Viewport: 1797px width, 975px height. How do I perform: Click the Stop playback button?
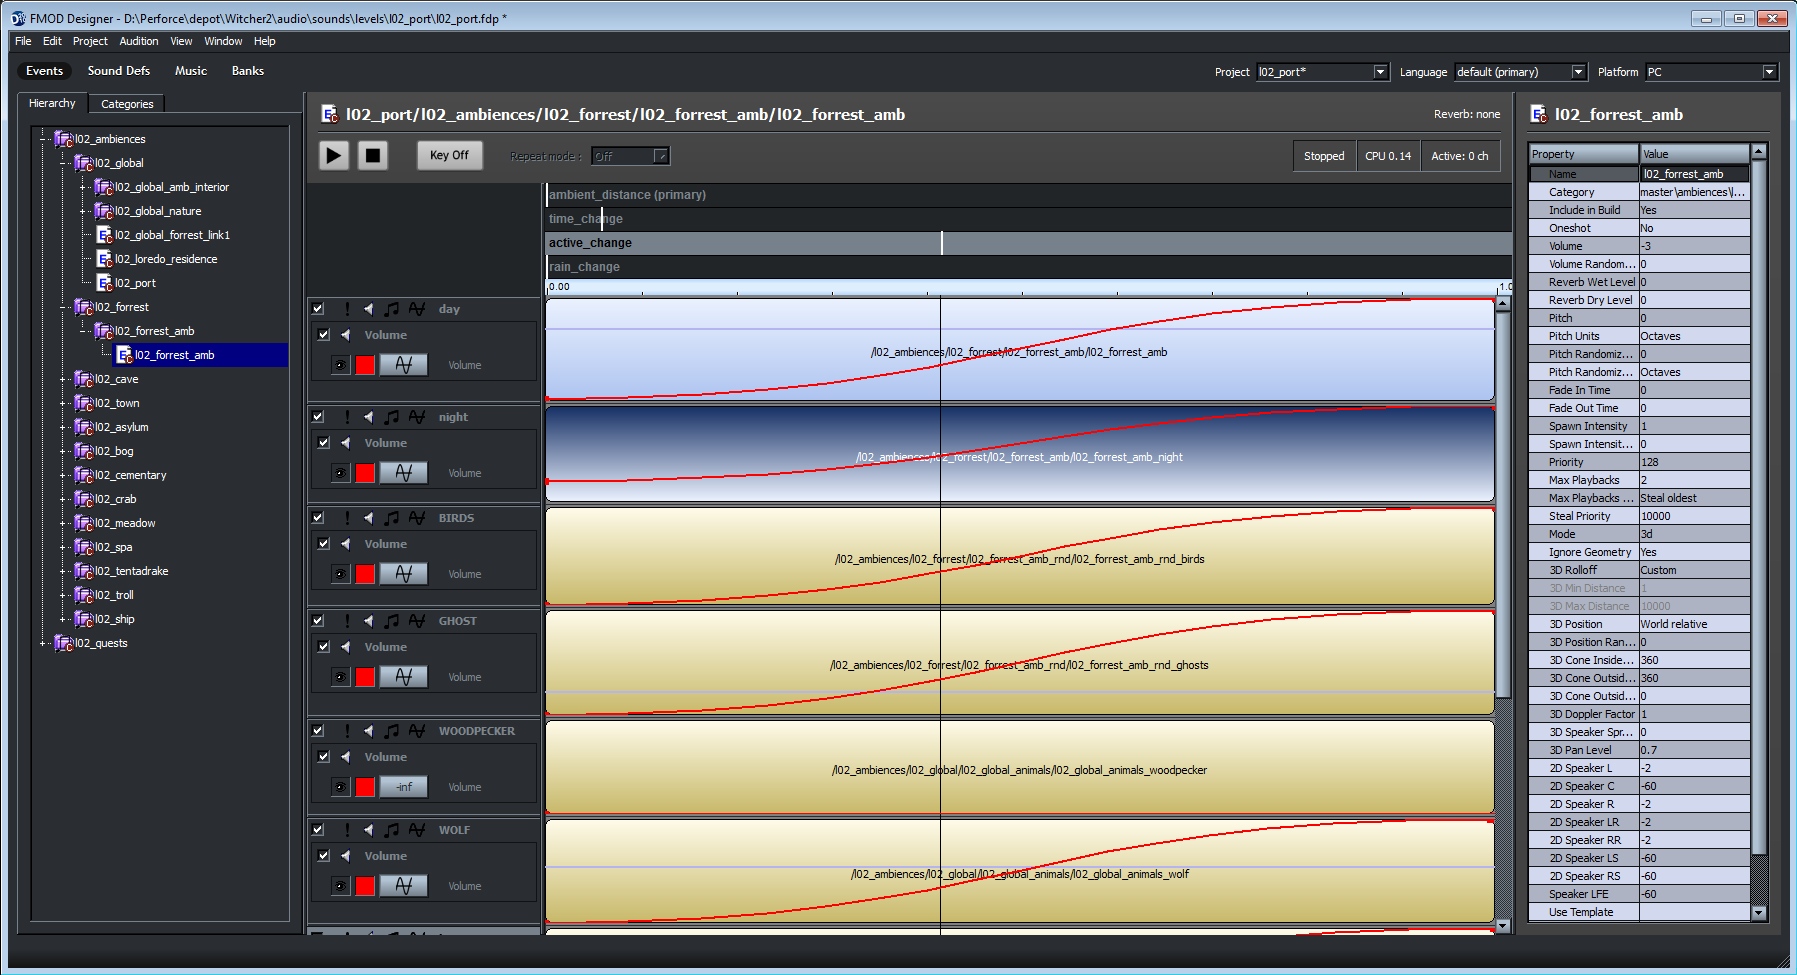coord(373,155)
